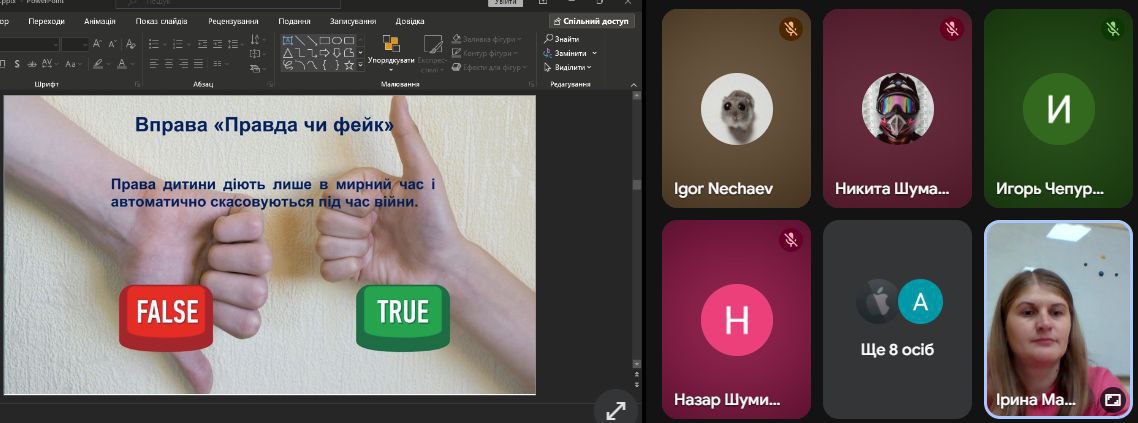The width and height of the screenshot is (1138, 423).
Task: Click Find (Знайти) button
Action: coord(562,39)
